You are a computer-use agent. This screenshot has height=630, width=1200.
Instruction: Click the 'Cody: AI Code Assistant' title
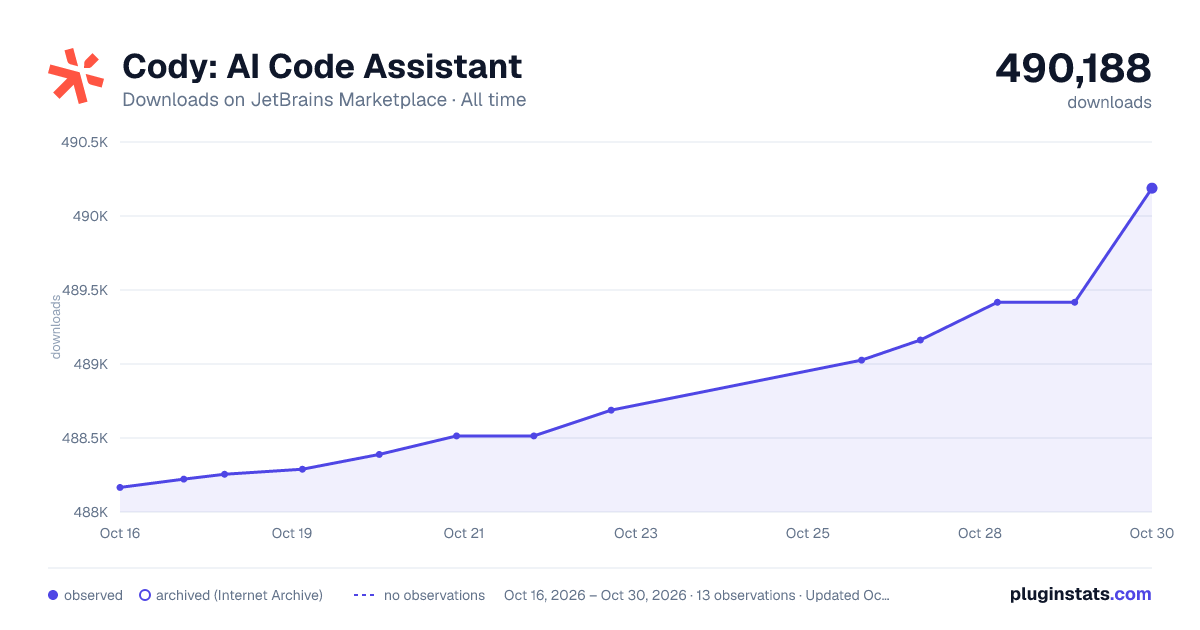[x=322, y=66]
